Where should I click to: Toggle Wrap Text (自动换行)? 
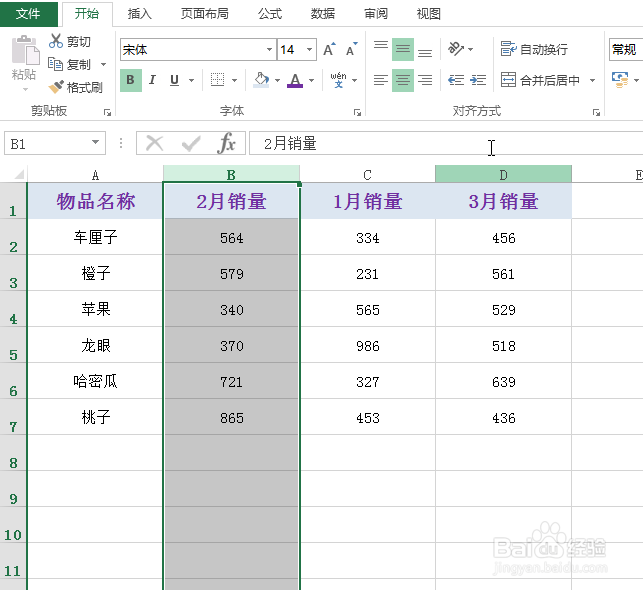click(x=534, y=49)
